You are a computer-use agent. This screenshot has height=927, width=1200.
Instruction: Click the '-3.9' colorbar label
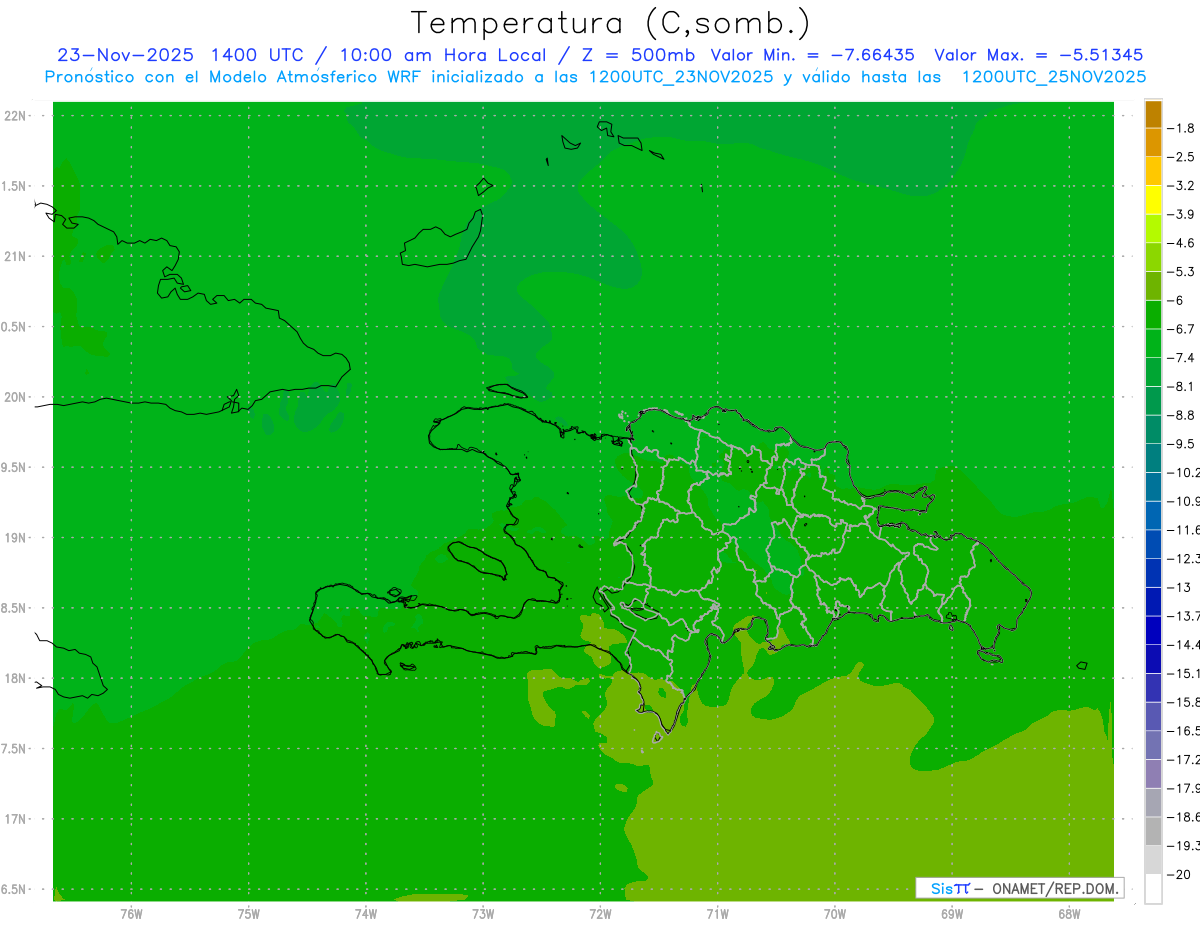(x=1182, y=214)
